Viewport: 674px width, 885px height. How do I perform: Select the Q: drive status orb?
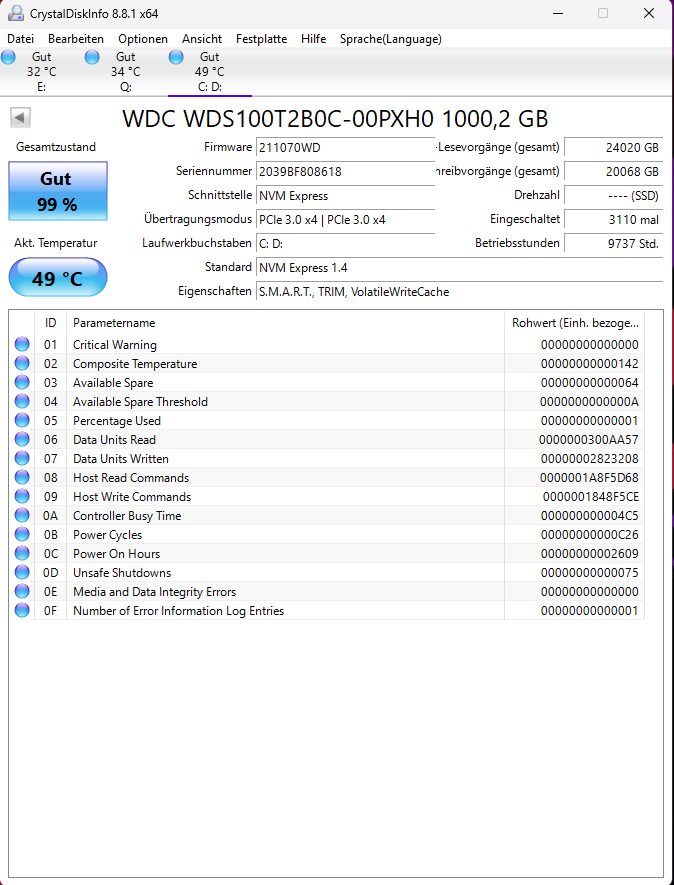coord(92,57)
